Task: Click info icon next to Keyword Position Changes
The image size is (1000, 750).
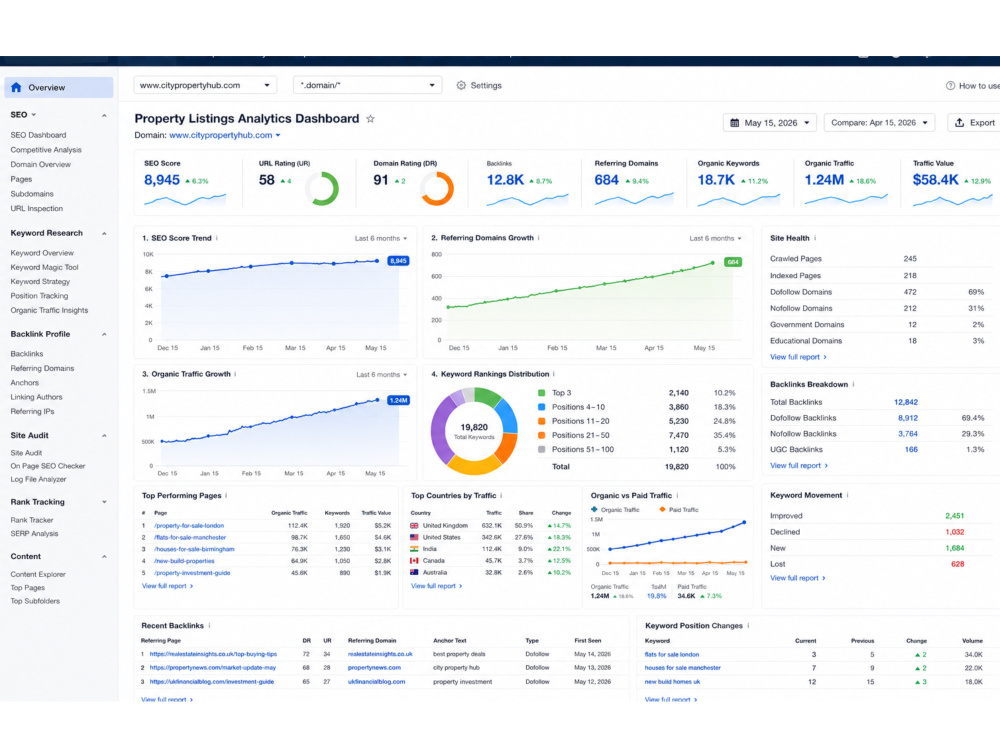Action: tap(748, 626)
